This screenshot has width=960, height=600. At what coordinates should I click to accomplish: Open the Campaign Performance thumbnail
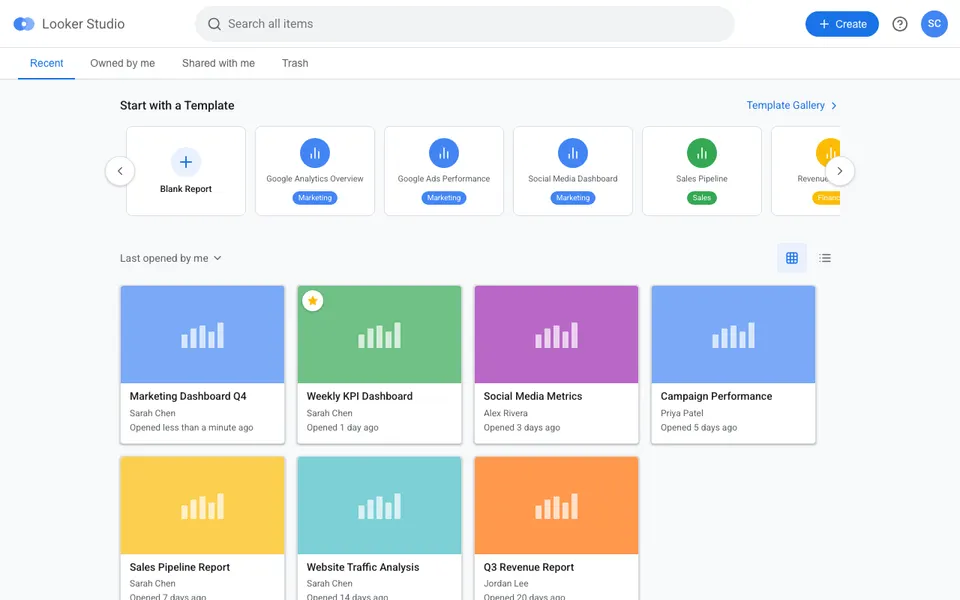coord(733,334)
